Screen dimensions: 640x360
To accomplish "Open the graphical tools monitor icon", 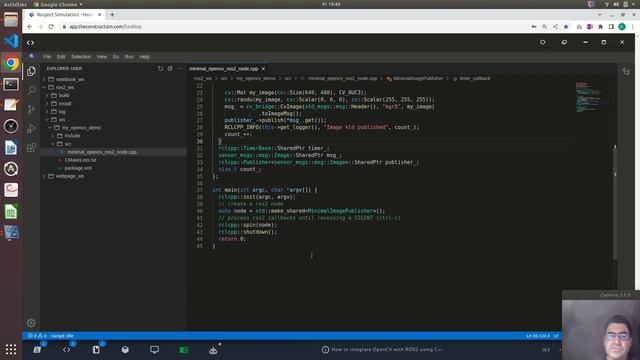I will coord(154,350).
